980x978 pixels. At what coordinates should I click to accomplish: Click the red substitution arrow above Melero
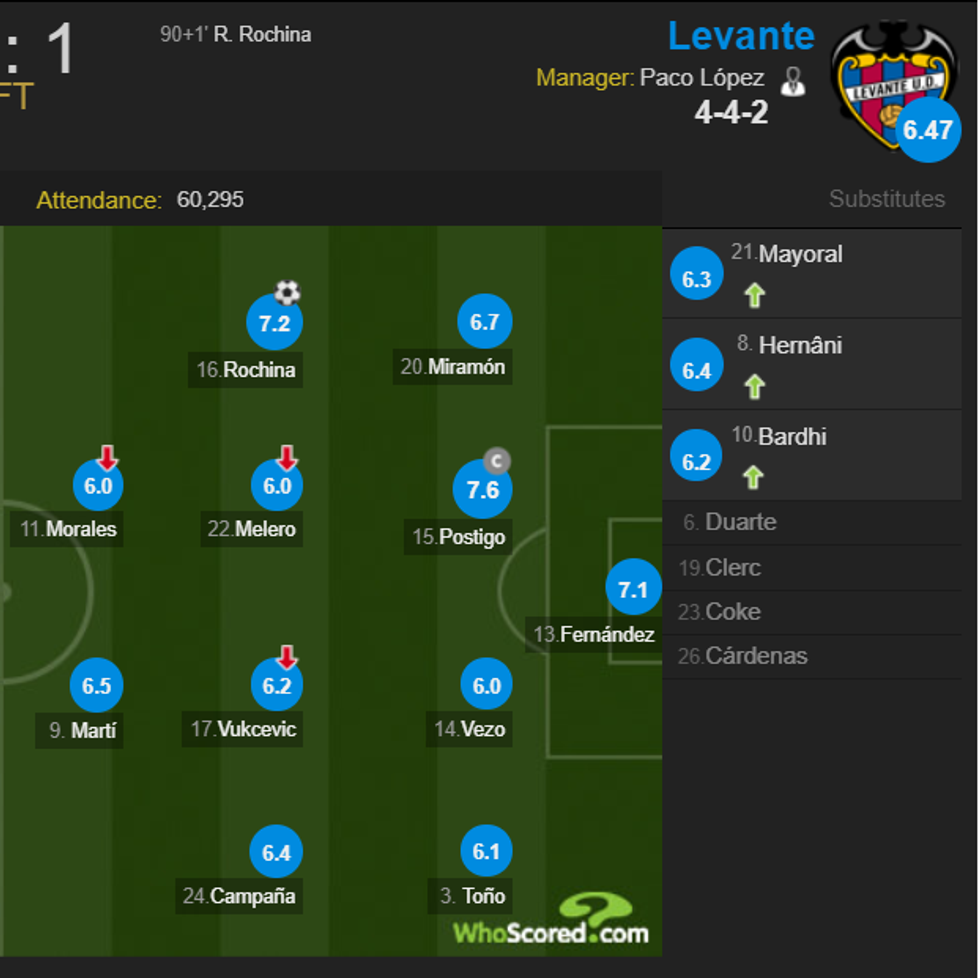289,455
